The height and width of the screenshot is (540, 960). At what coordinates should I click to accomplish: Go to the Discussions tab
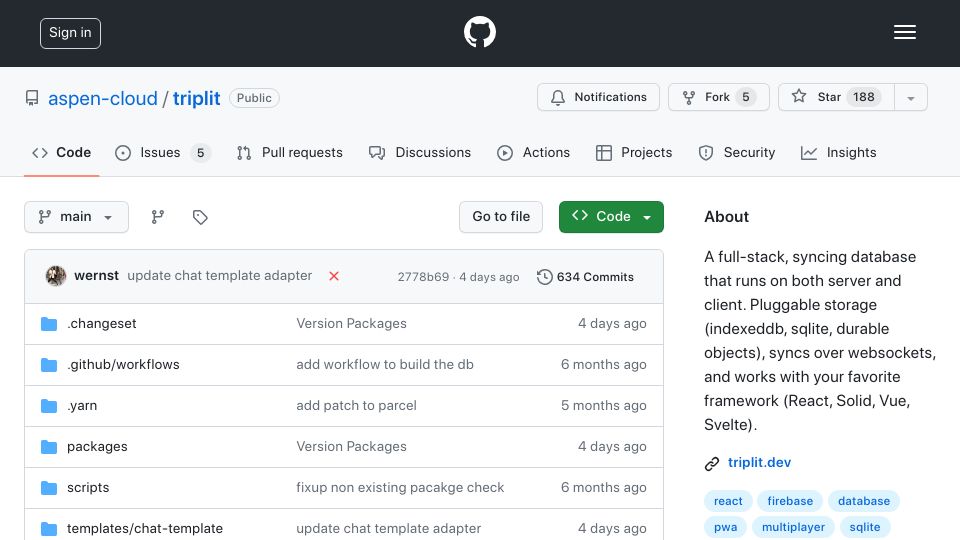pyautogui.click(x=420, y=152)
